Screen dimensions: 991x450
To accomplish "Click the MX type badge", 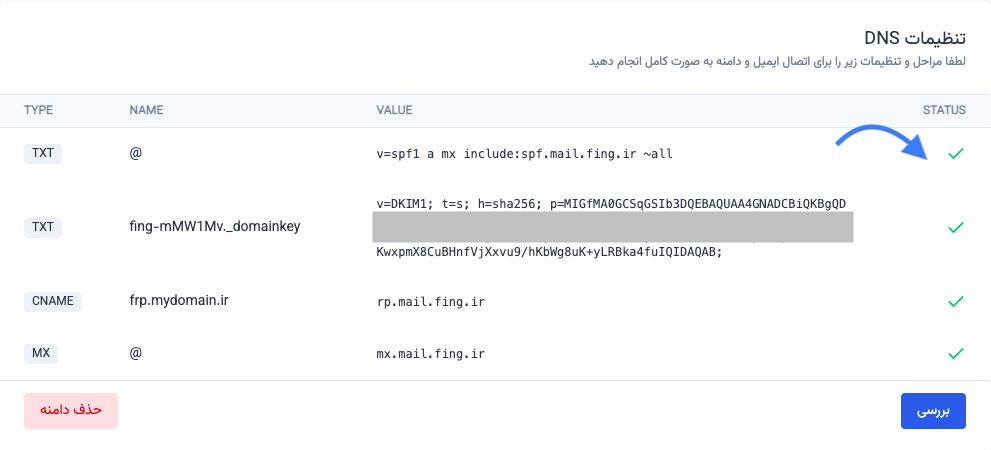I will (x=41, y=353).
